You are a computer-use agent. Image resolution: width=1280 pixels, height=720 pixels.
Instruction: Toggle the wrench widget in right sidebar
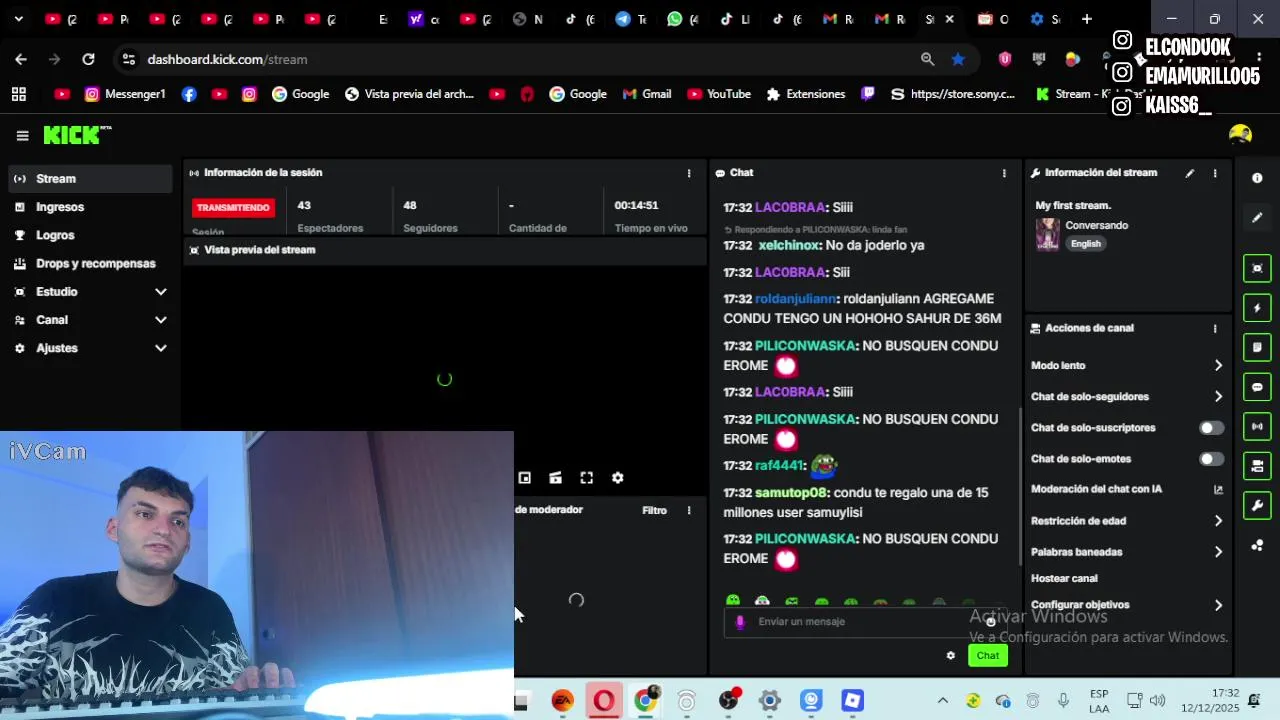pos(1257,505)
